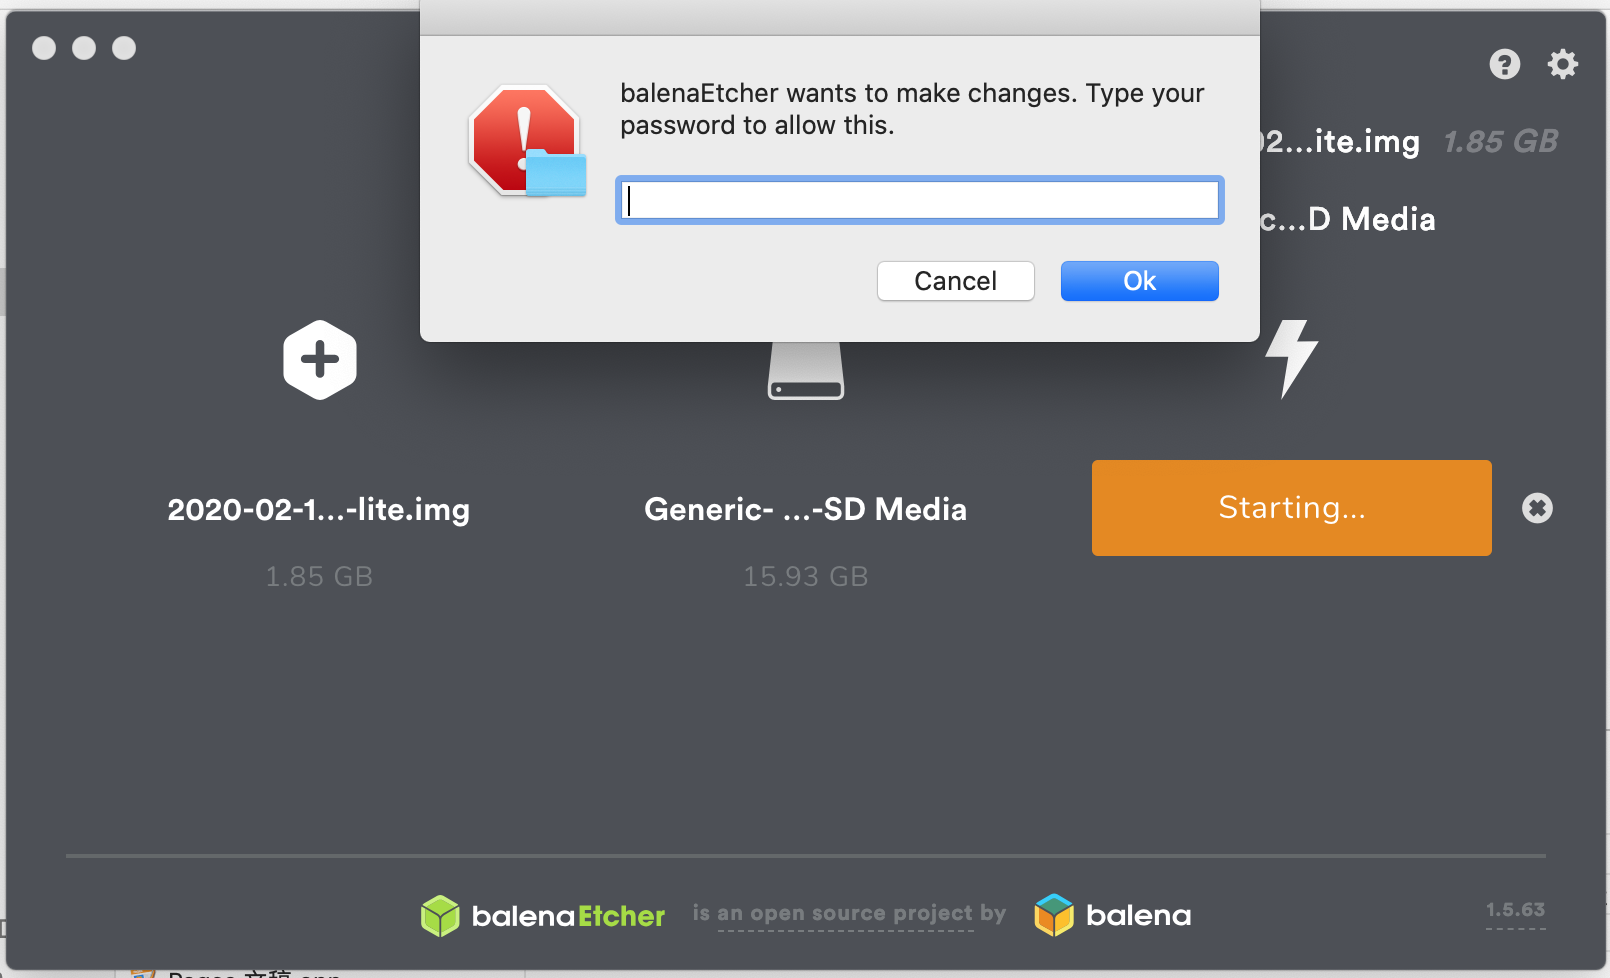Click the plus hexagon image icon
The height and width of the screenshot is (978, 1610).
coord(320,360)
